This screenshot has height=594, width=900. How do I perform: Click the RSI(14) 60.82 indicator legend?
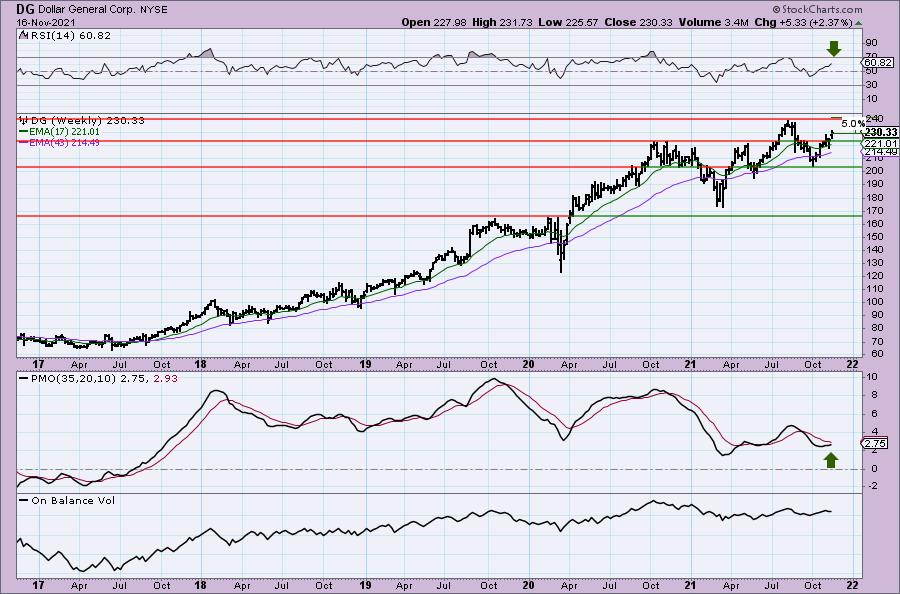tap(70, 36)
